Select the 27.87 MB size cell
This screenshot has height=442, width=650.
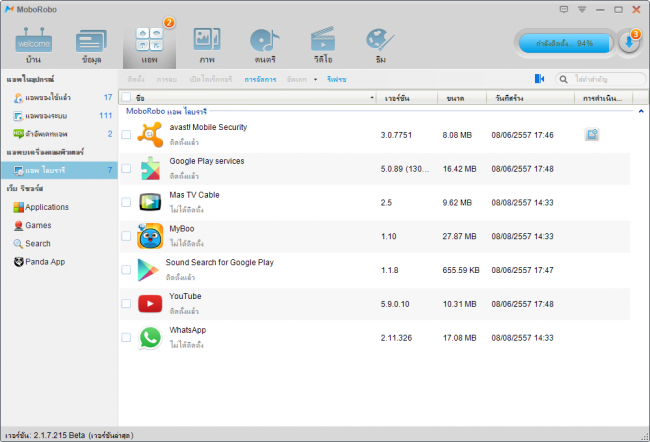point(459,236)
